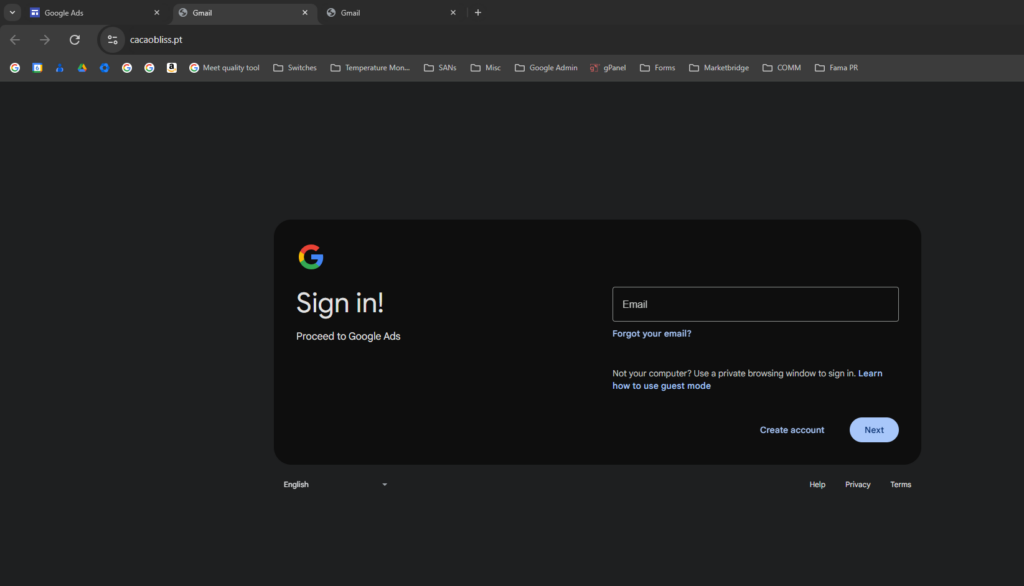Click the Next button
Screen dimensions: 1024x586
874,430
